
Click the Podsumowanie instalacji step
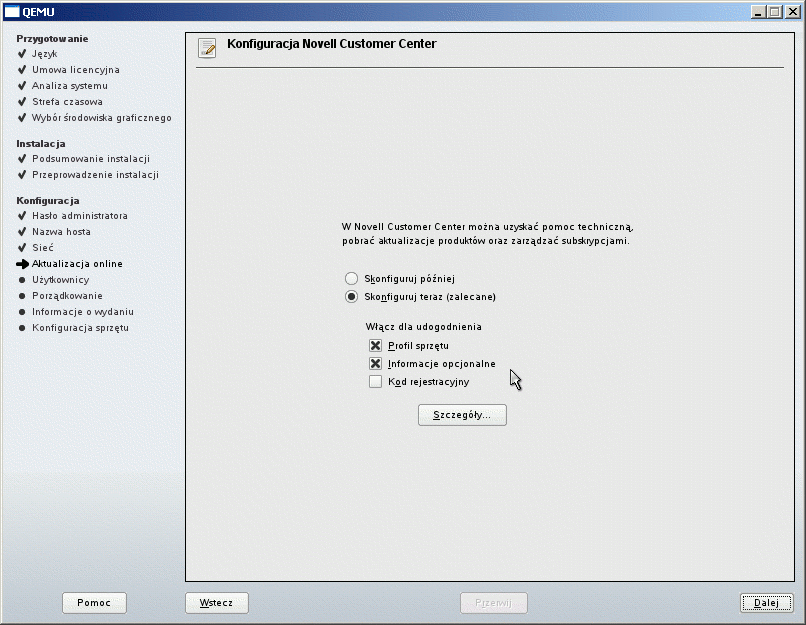coord(91,159)
